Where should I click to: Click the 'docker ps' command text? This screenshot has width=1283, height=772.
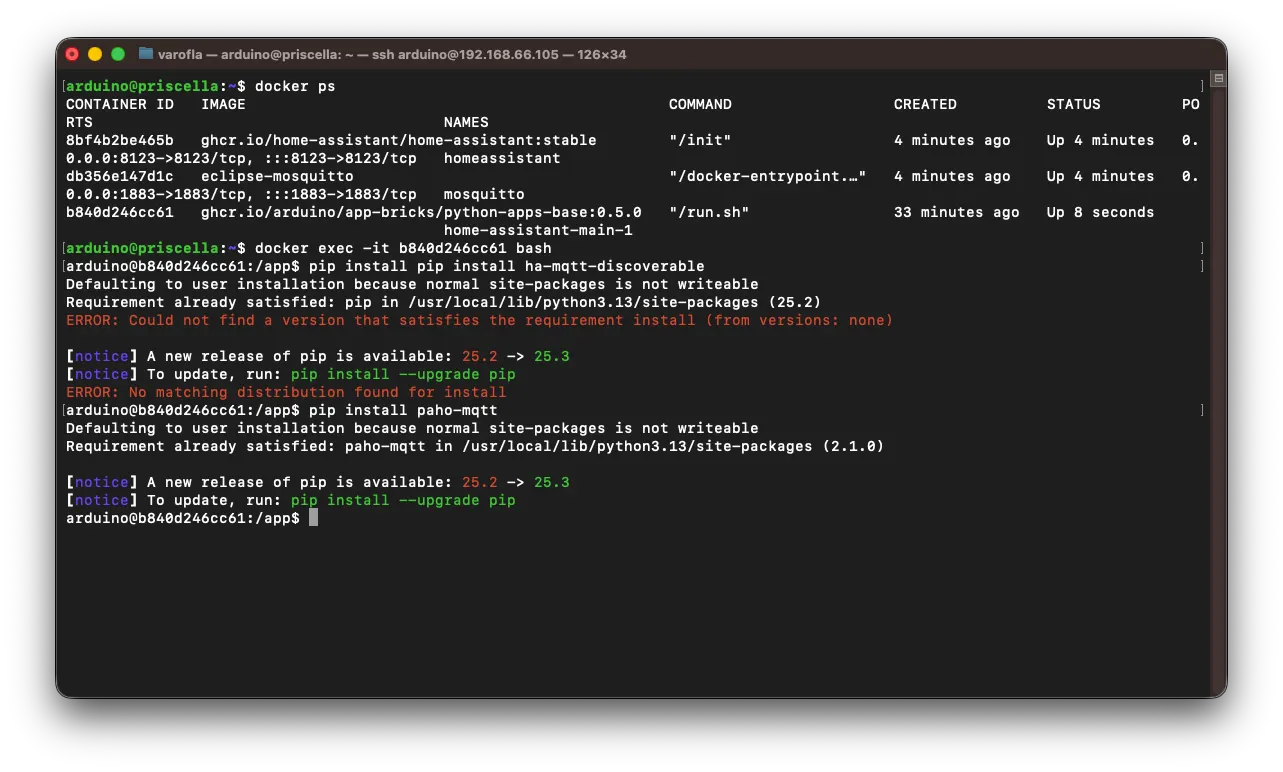(295, 86)
